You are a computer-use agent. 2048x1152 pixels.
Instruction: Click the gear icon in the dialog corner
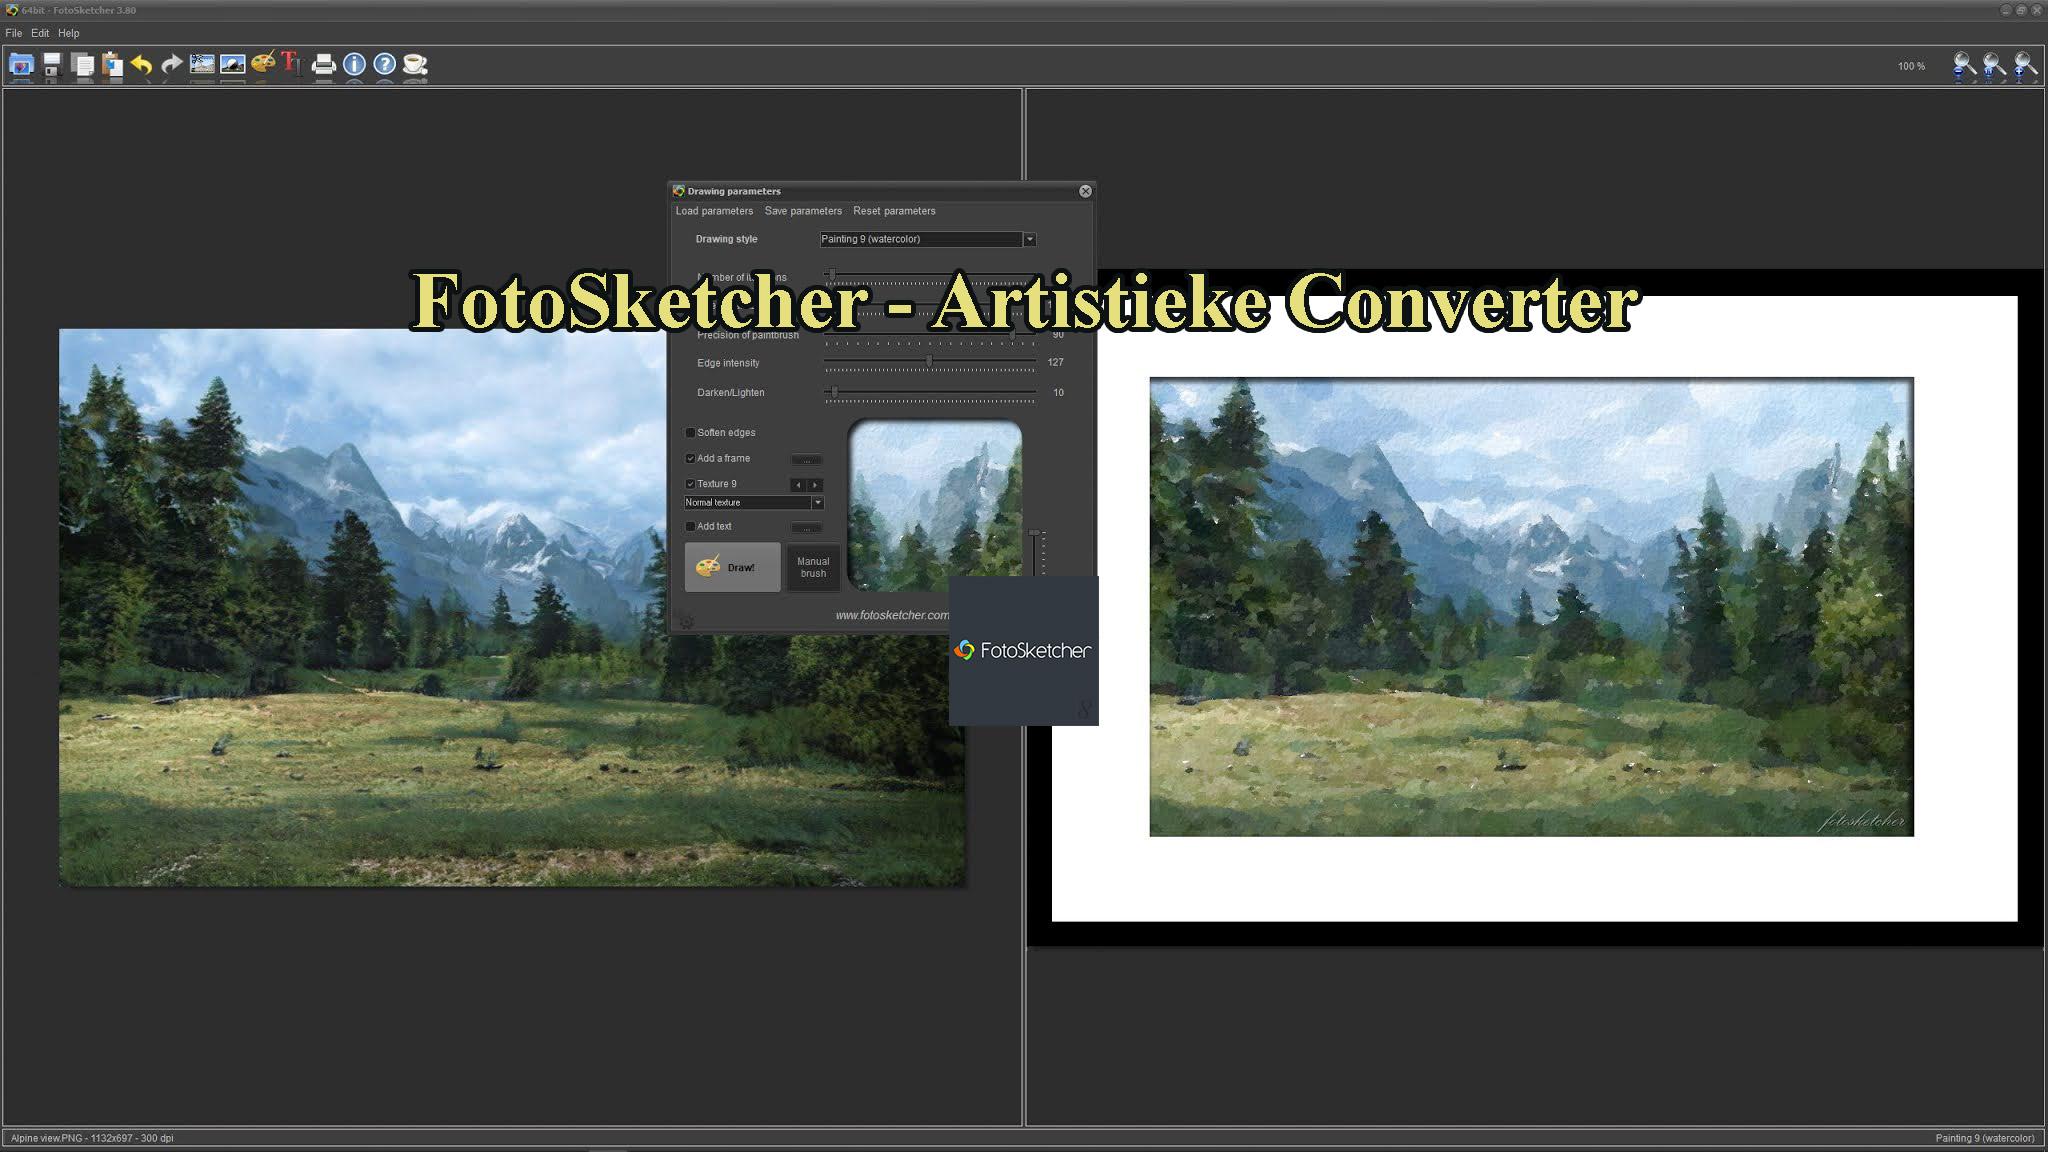(686, 621)
